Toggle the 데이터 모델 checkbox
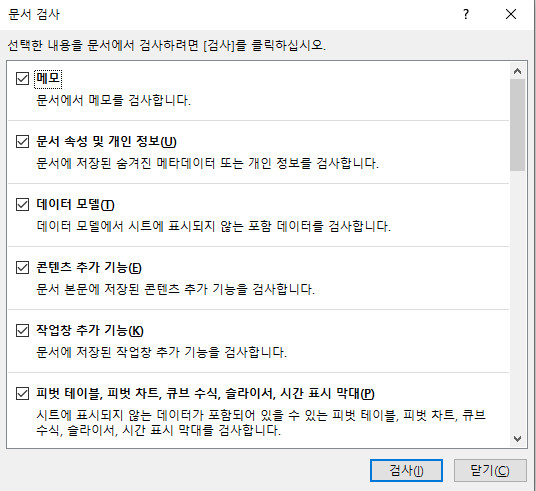536x491 pixels. [22, 204]
